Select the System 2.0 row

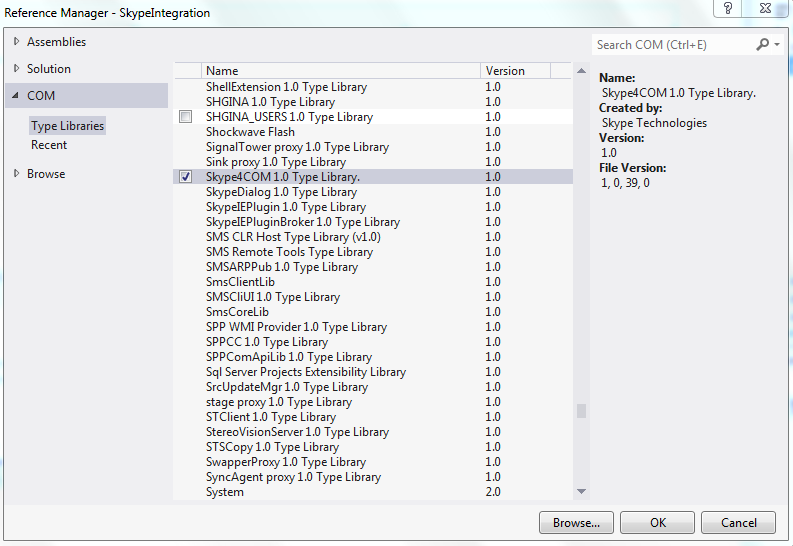[x=373, y=492]
